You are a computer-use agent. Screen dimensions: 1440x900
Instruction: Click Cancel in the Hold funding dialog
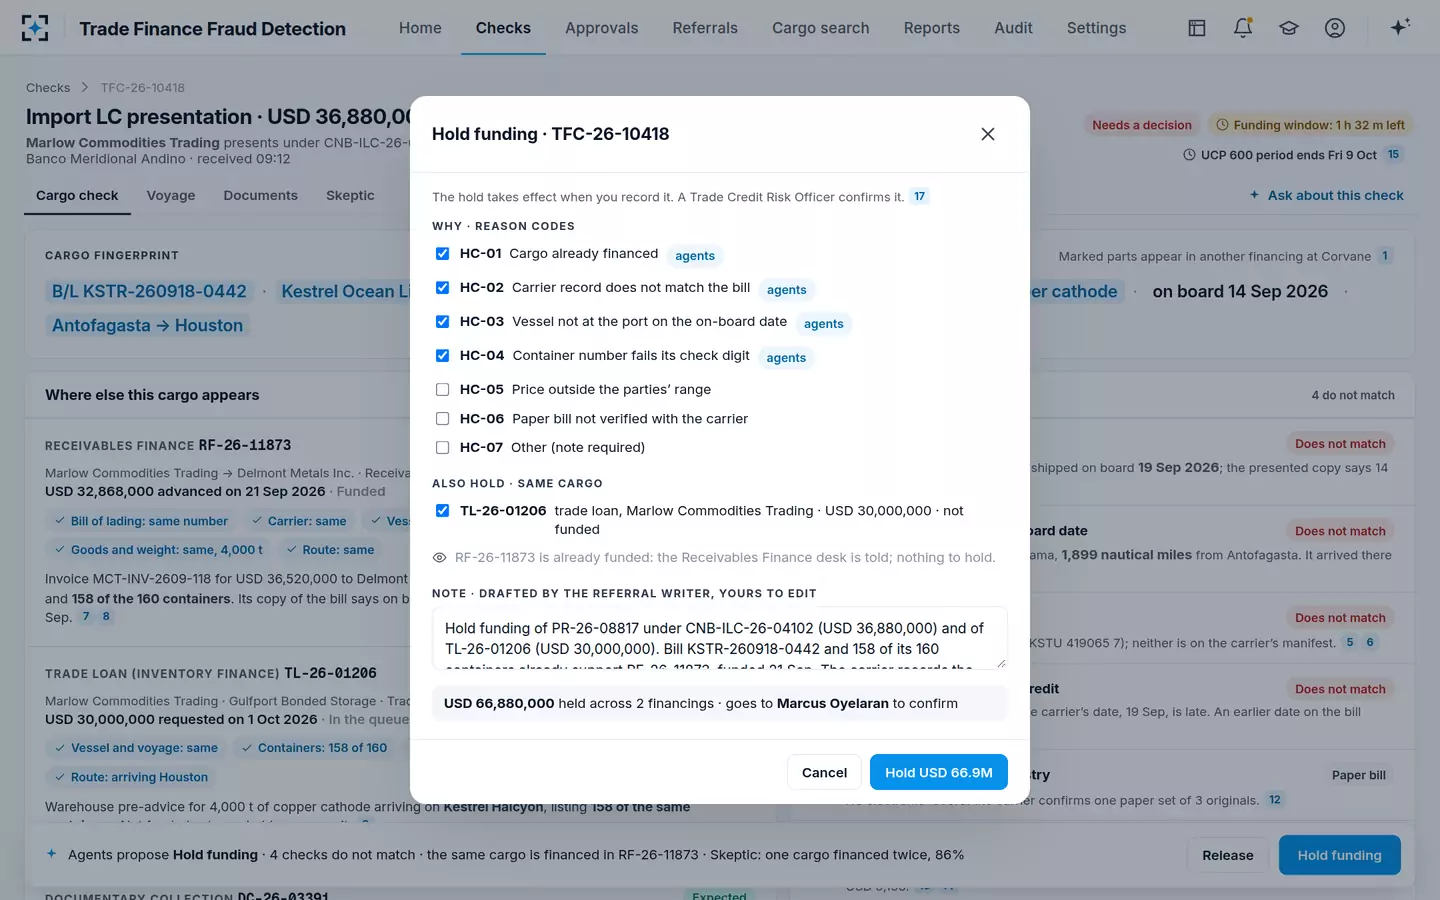[824, 772]
